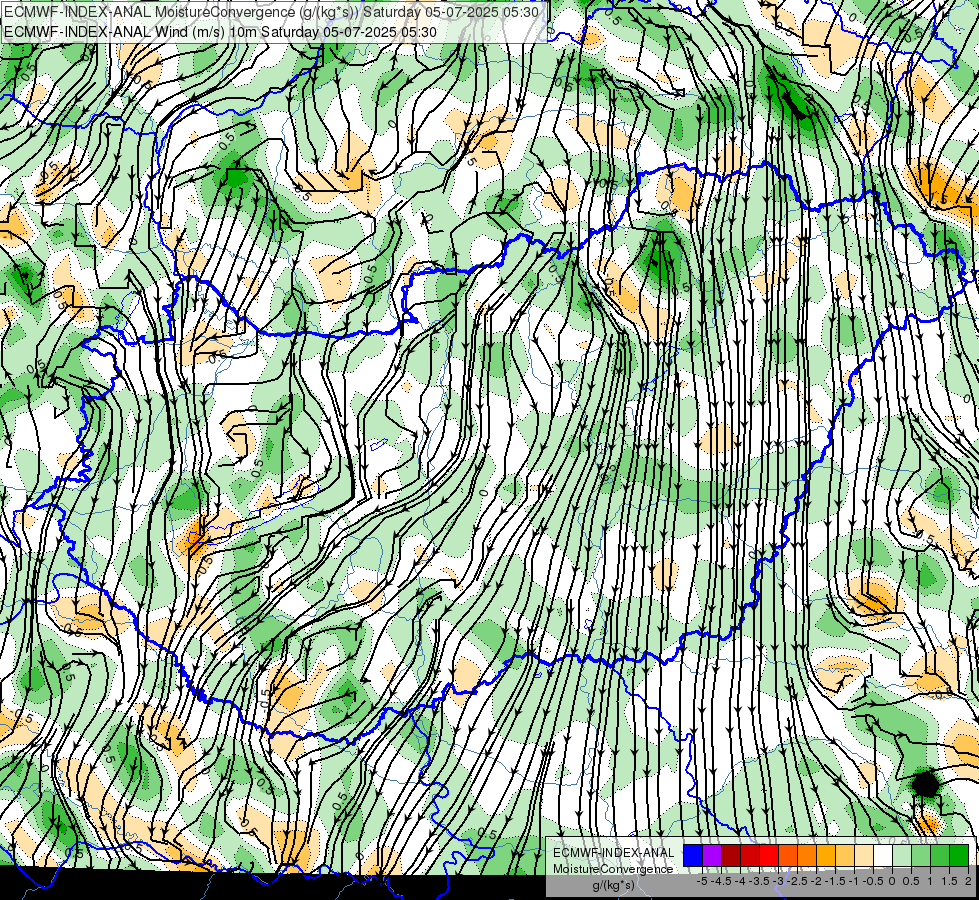This screenshot has width=979, height=900.
Task: Click the purple legend swatch
Action: pyautogui.click(x=712, y=855)
